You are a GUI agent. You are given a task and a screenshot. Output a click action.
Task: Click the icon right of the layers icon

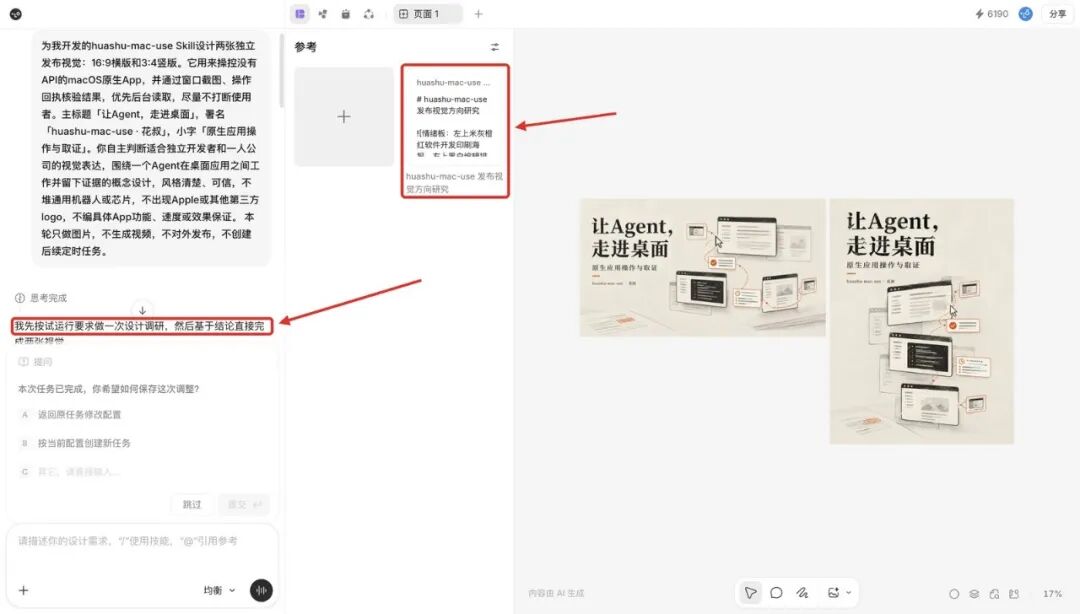[994, 593]
